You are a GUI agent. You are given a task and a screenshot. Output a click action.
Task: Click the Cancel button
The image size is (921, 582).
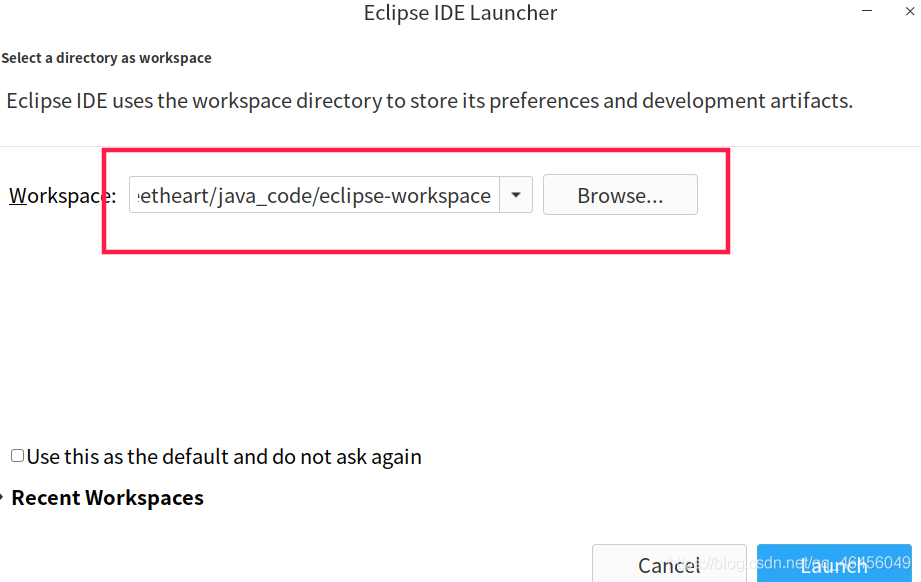[x=669, y=564]
